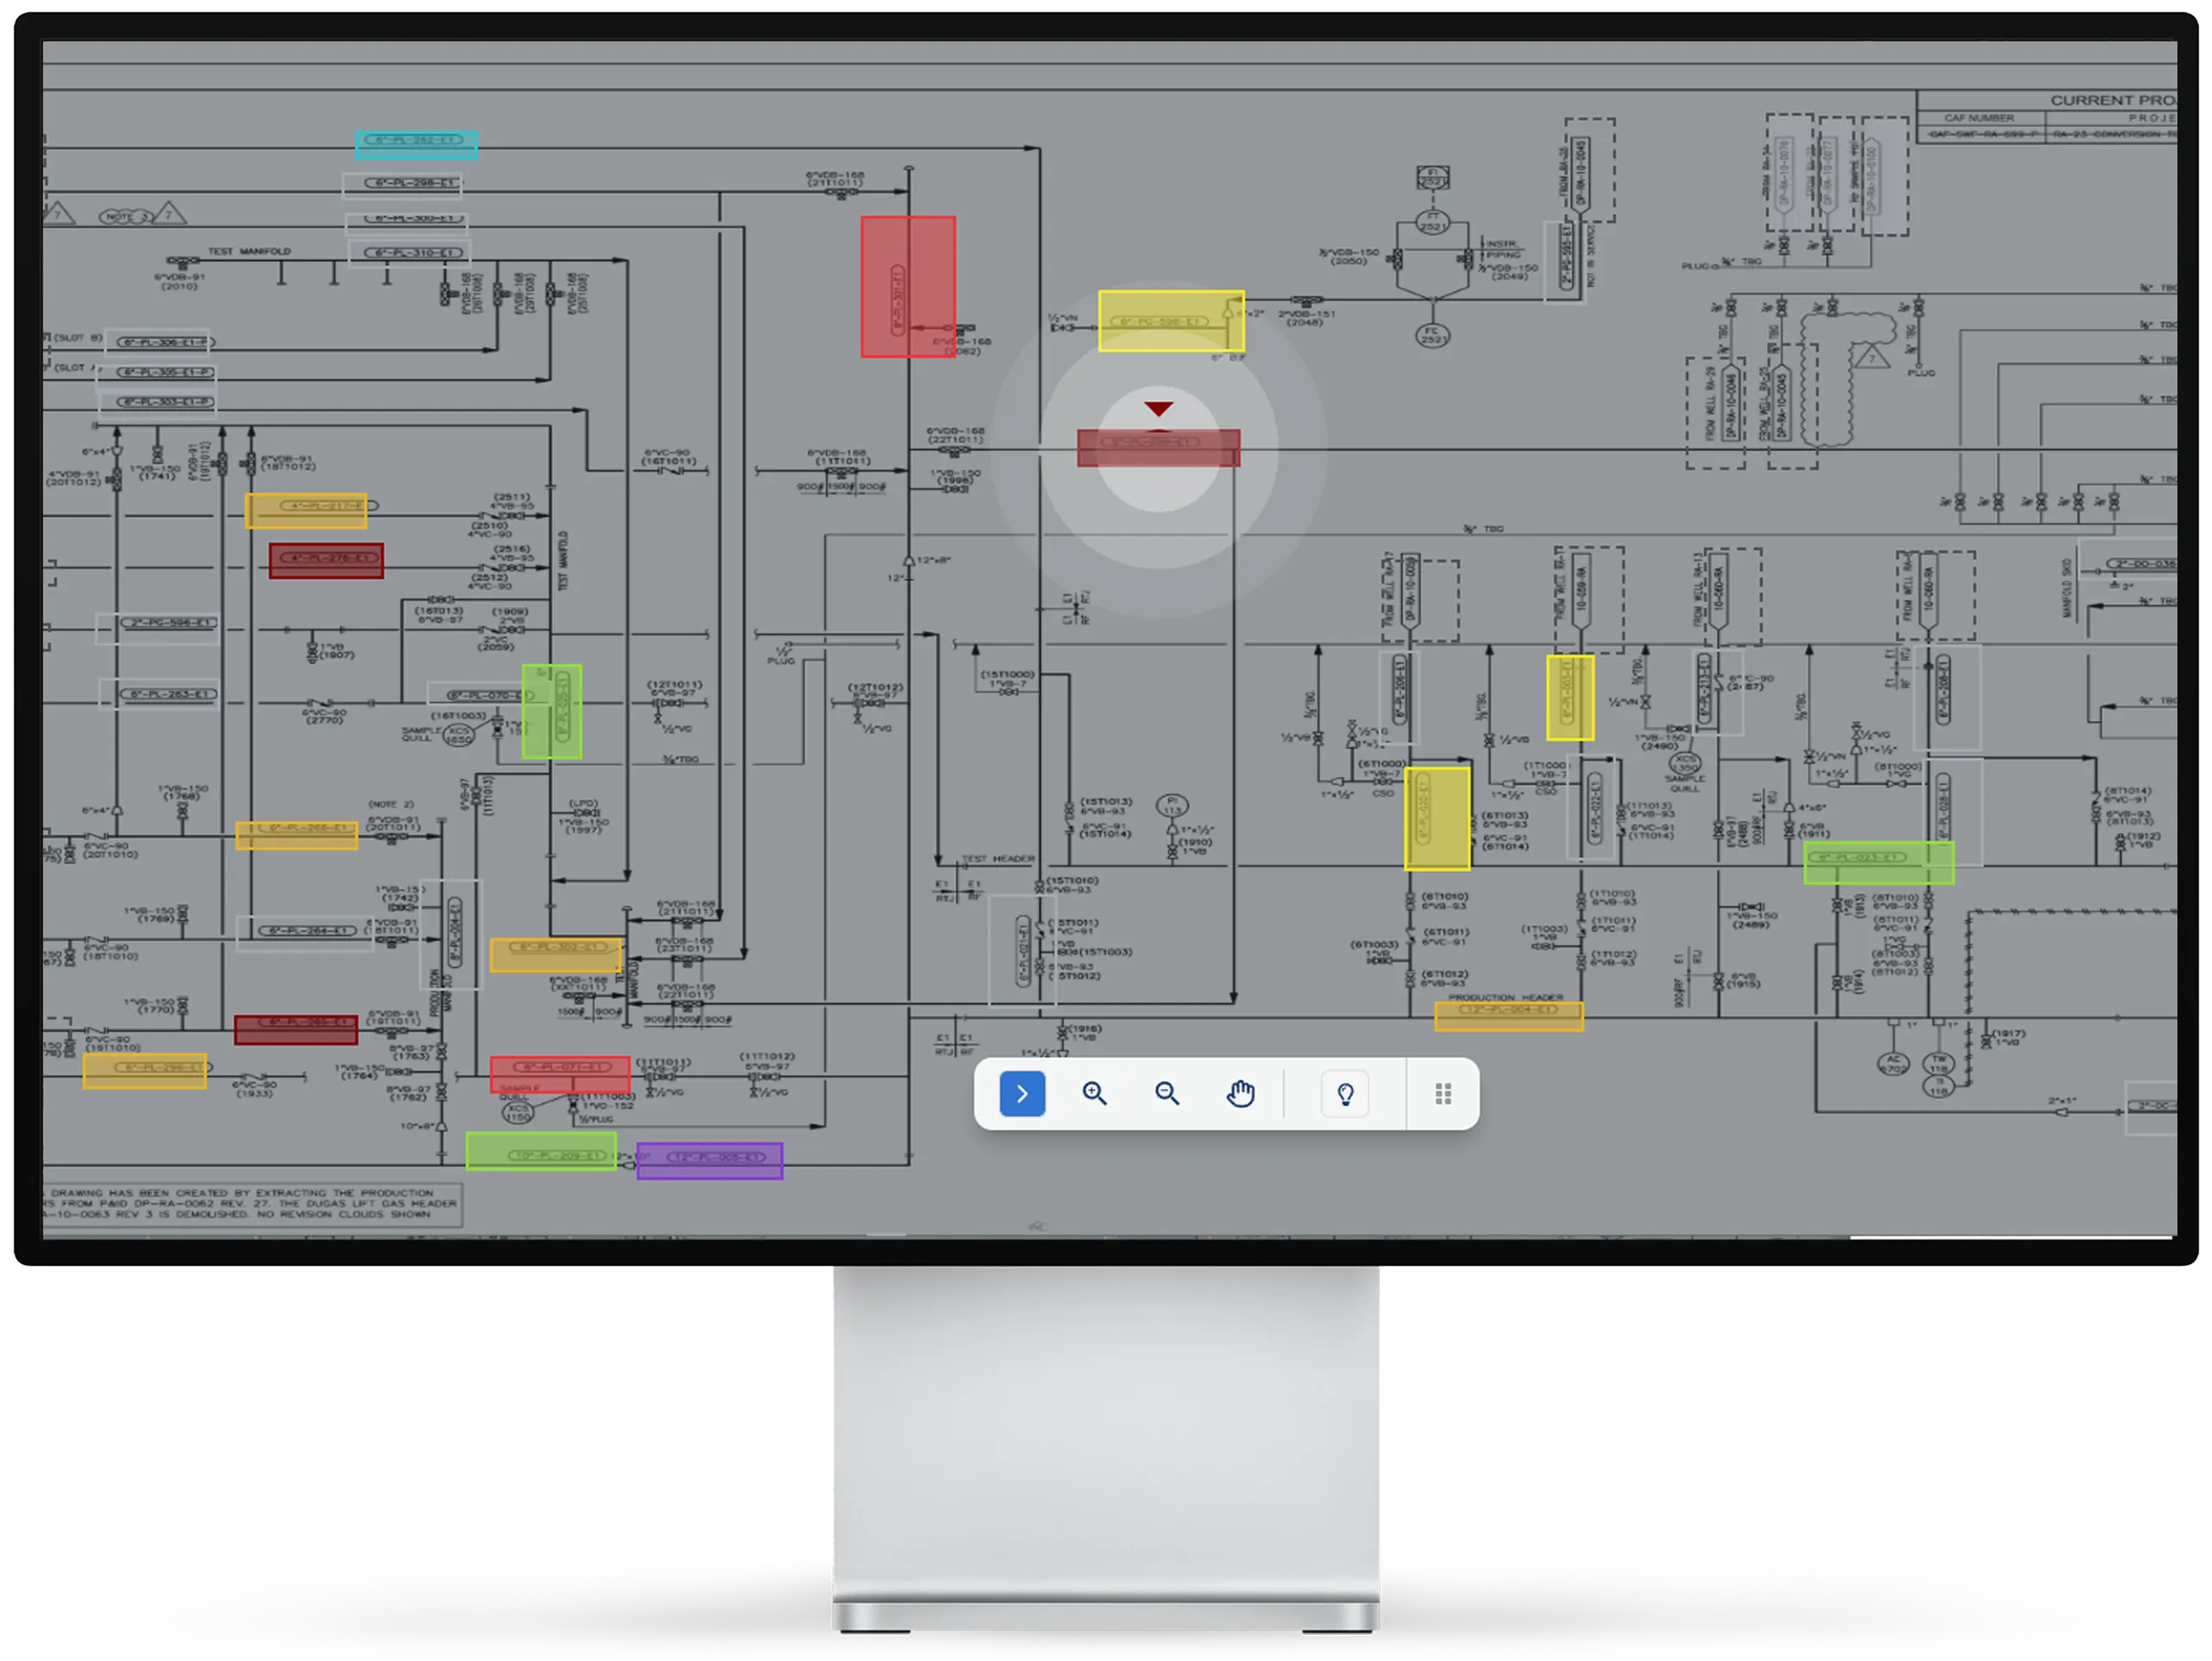Click the orange Production Header line highlight

point(1508,1015)
